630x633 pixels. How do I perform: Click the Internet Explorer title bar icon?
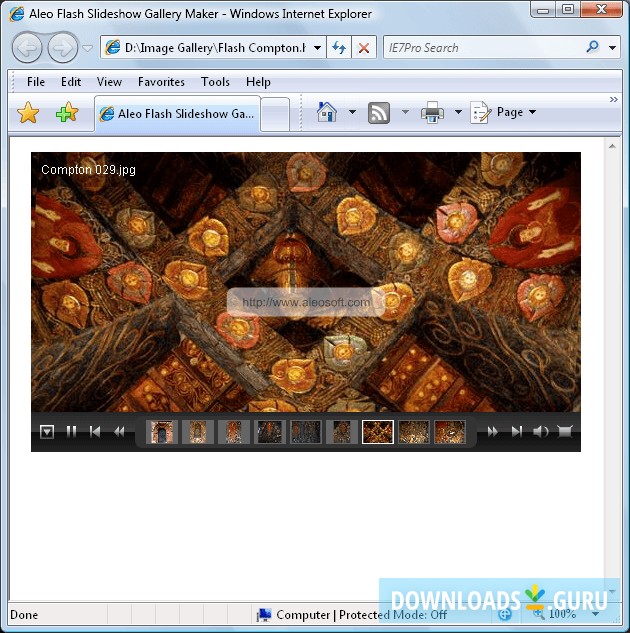click(x=17, y=14)
